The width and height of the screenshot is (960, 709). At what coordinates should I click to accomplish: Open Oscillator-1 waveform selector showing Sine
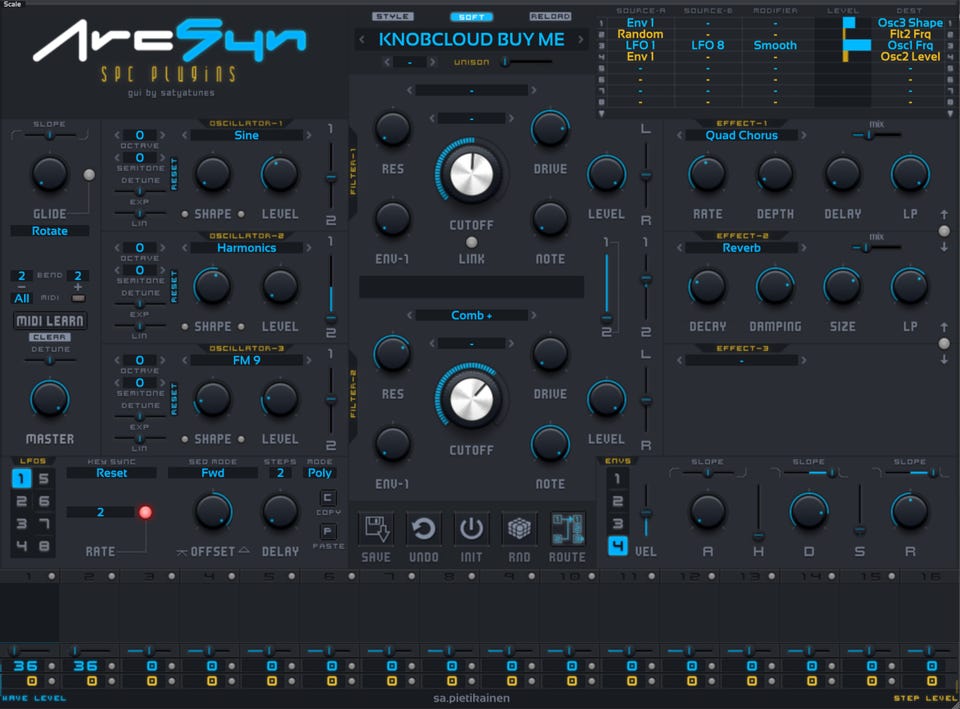pyautogui.click(x=246, y=135)
